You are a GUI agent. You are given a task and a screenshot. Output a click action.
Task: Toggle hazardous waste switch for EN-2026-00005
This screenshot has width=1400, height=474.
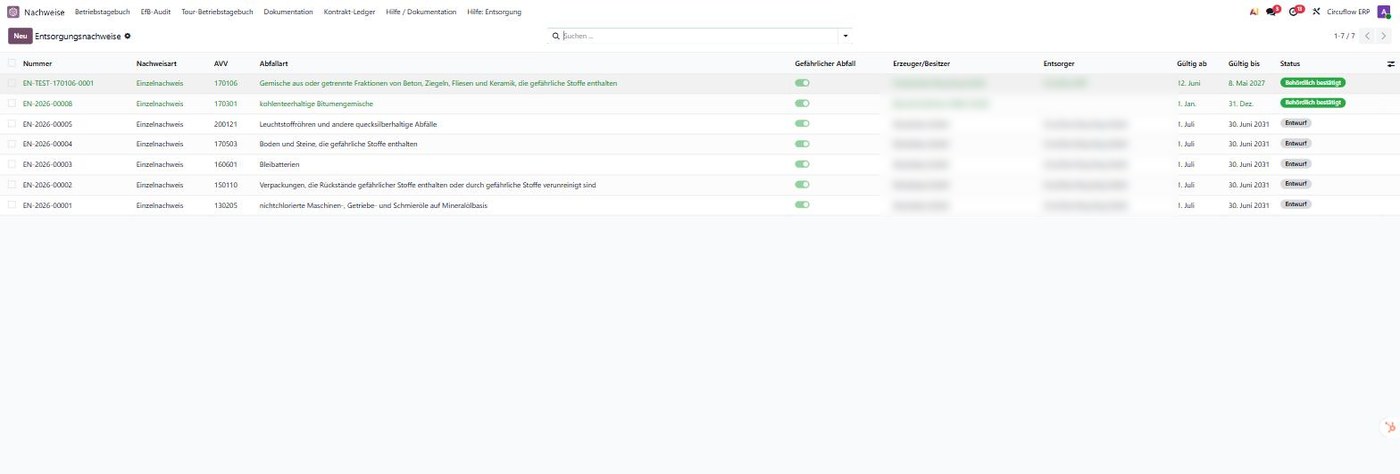click(x=802, y=124)
